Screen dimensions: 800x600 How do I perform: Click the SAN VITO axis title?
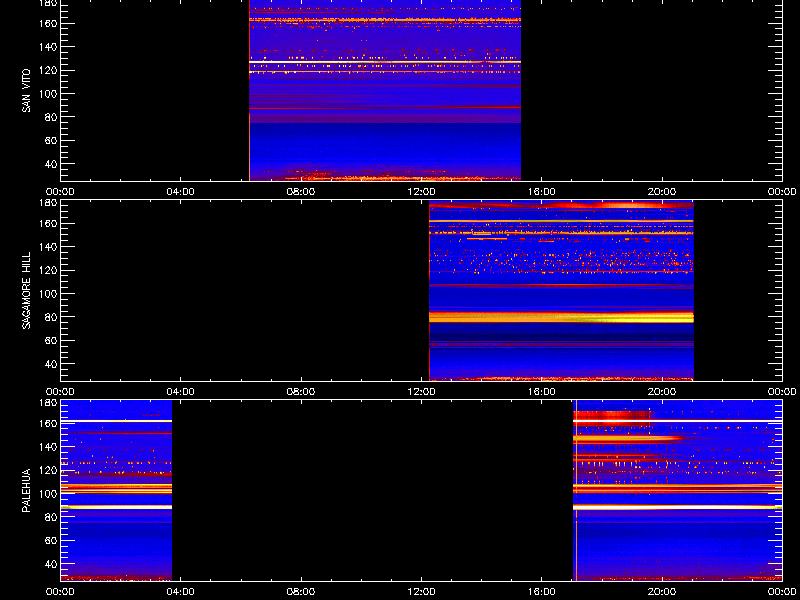(26, 91)
